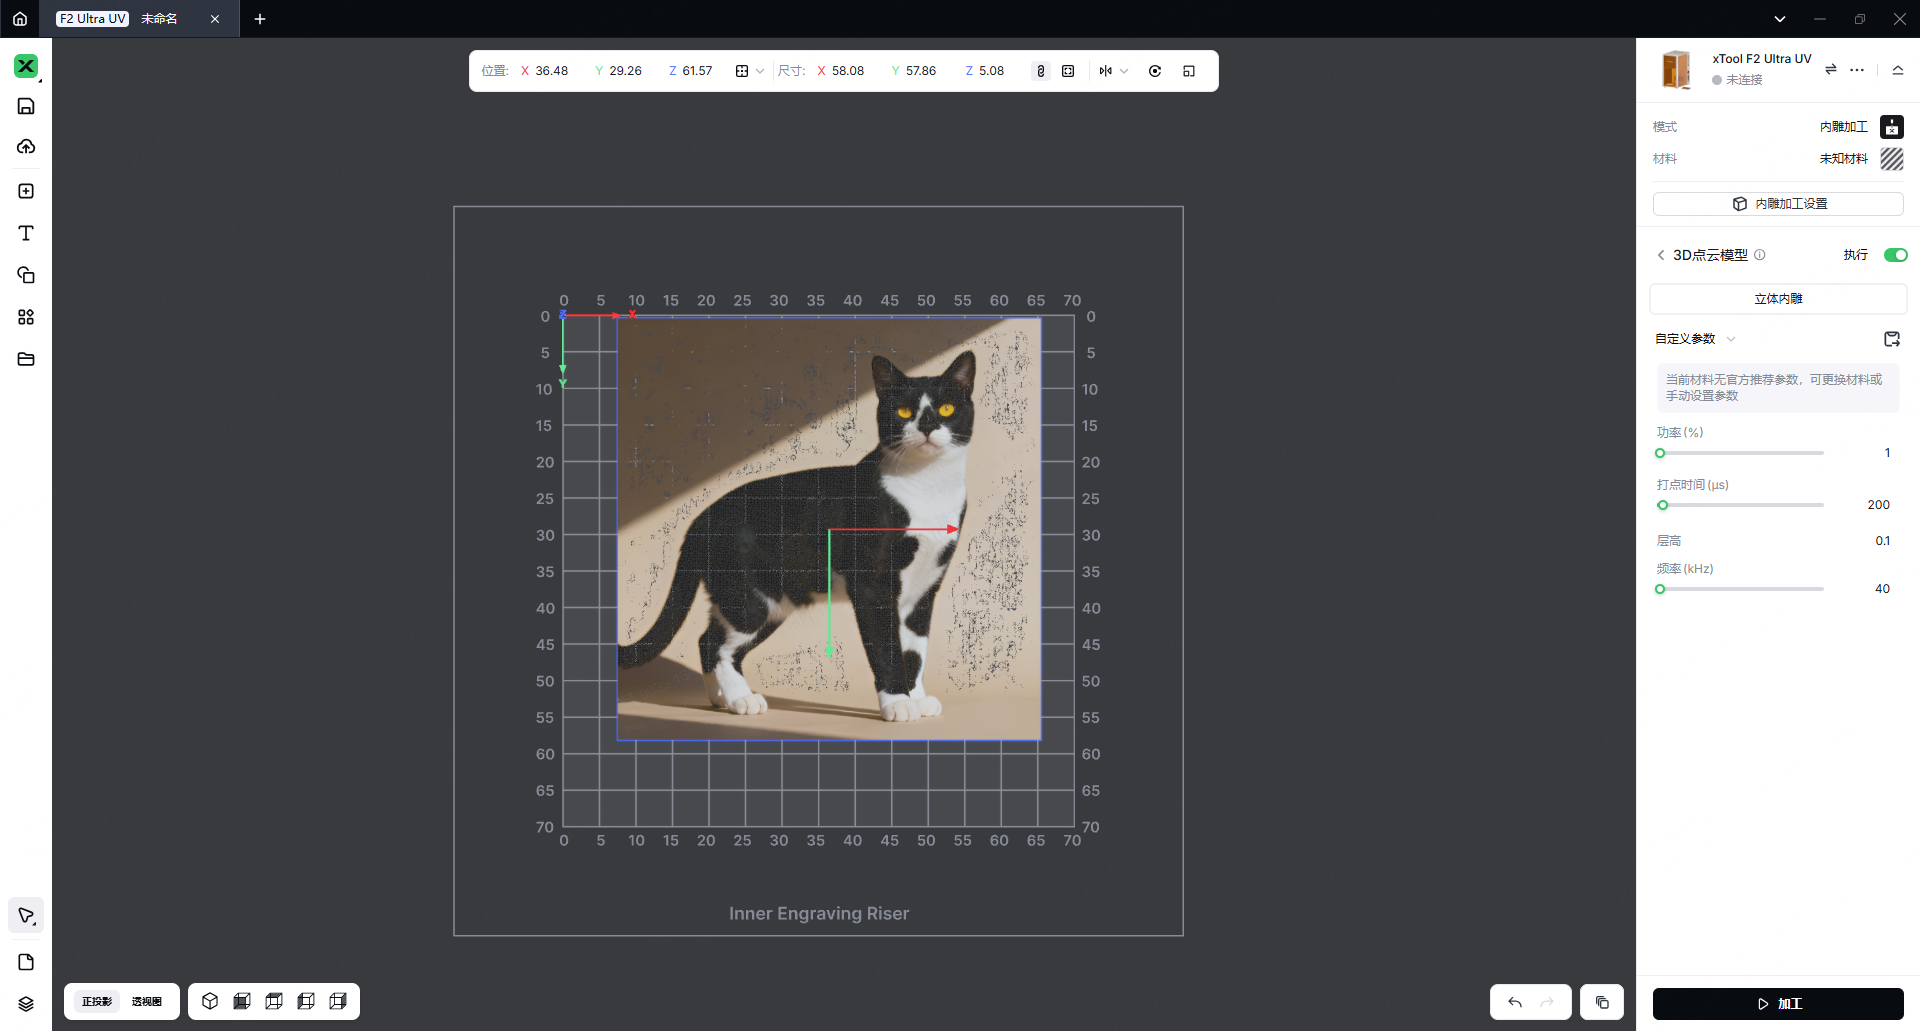Expand the 自定义参数 dropdown

tap(1730, 339)
